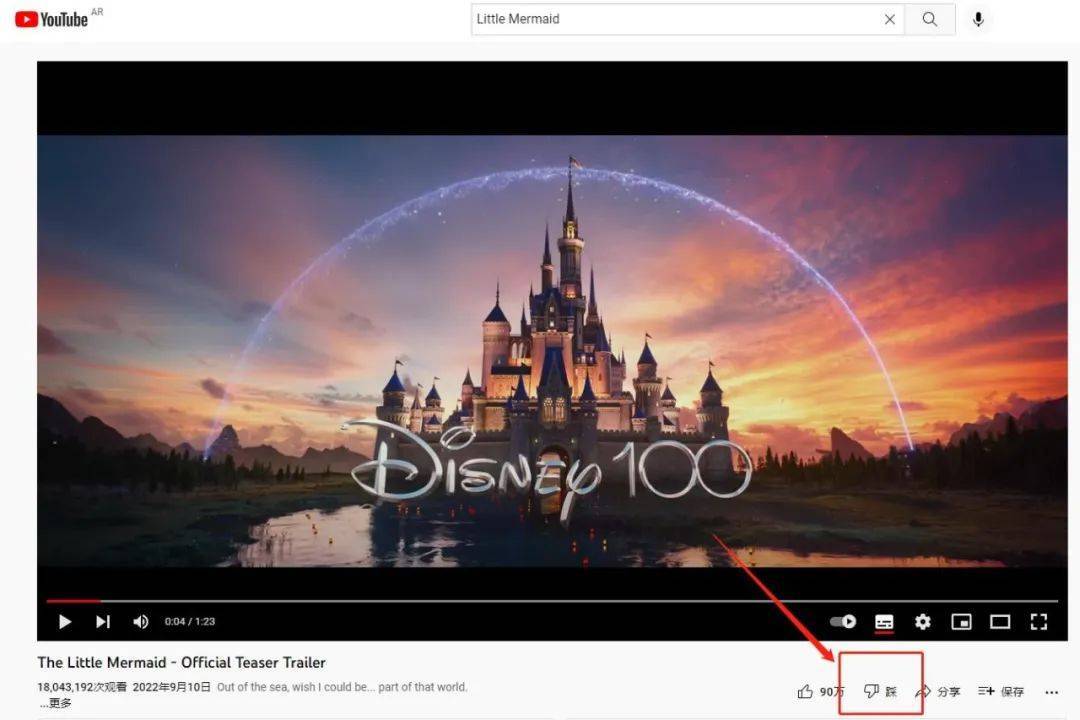Toggle the autoplay switch

[x=842, y=621]
